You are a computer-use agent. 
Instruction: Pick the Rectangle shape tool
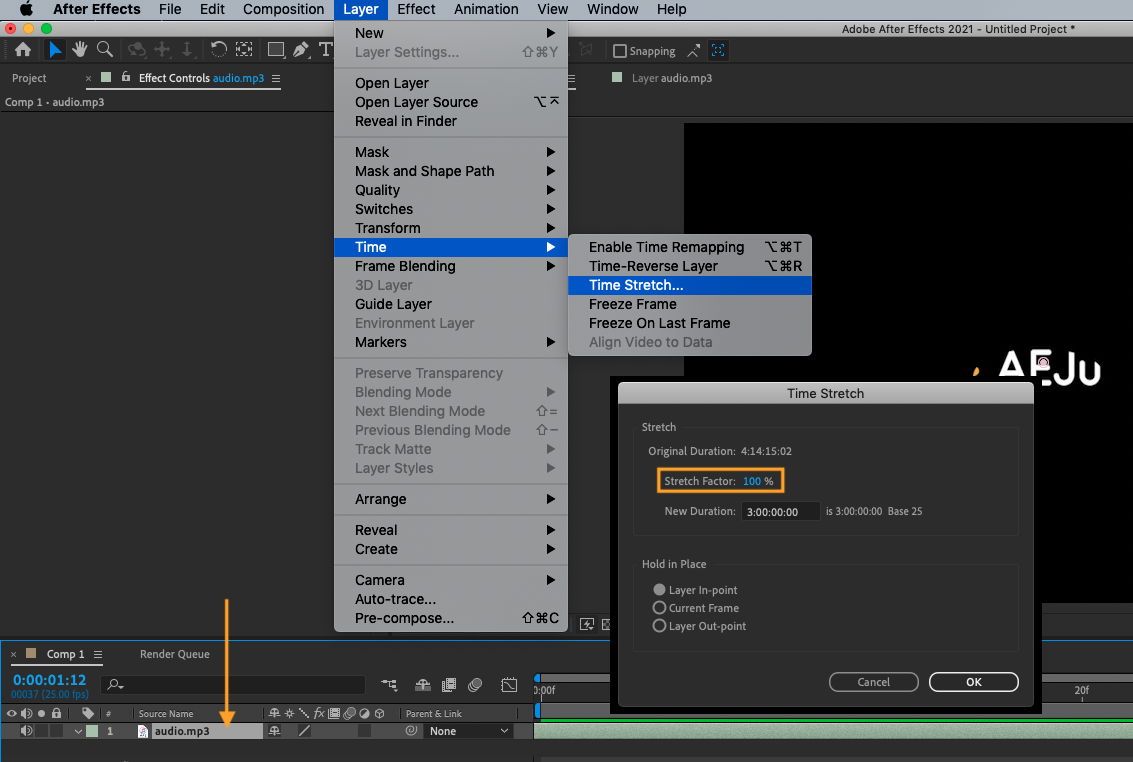[x=275, y=50]
